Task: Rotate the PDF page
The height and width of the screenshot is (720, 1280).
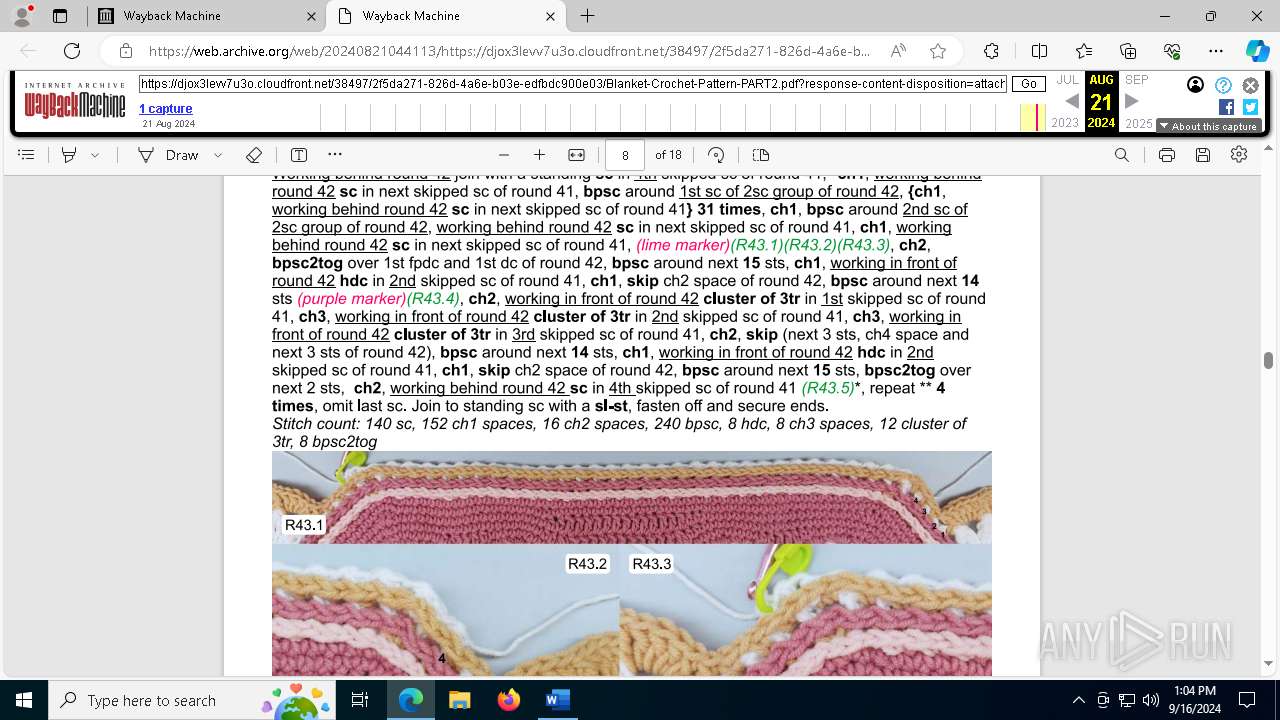Action: 716,155
